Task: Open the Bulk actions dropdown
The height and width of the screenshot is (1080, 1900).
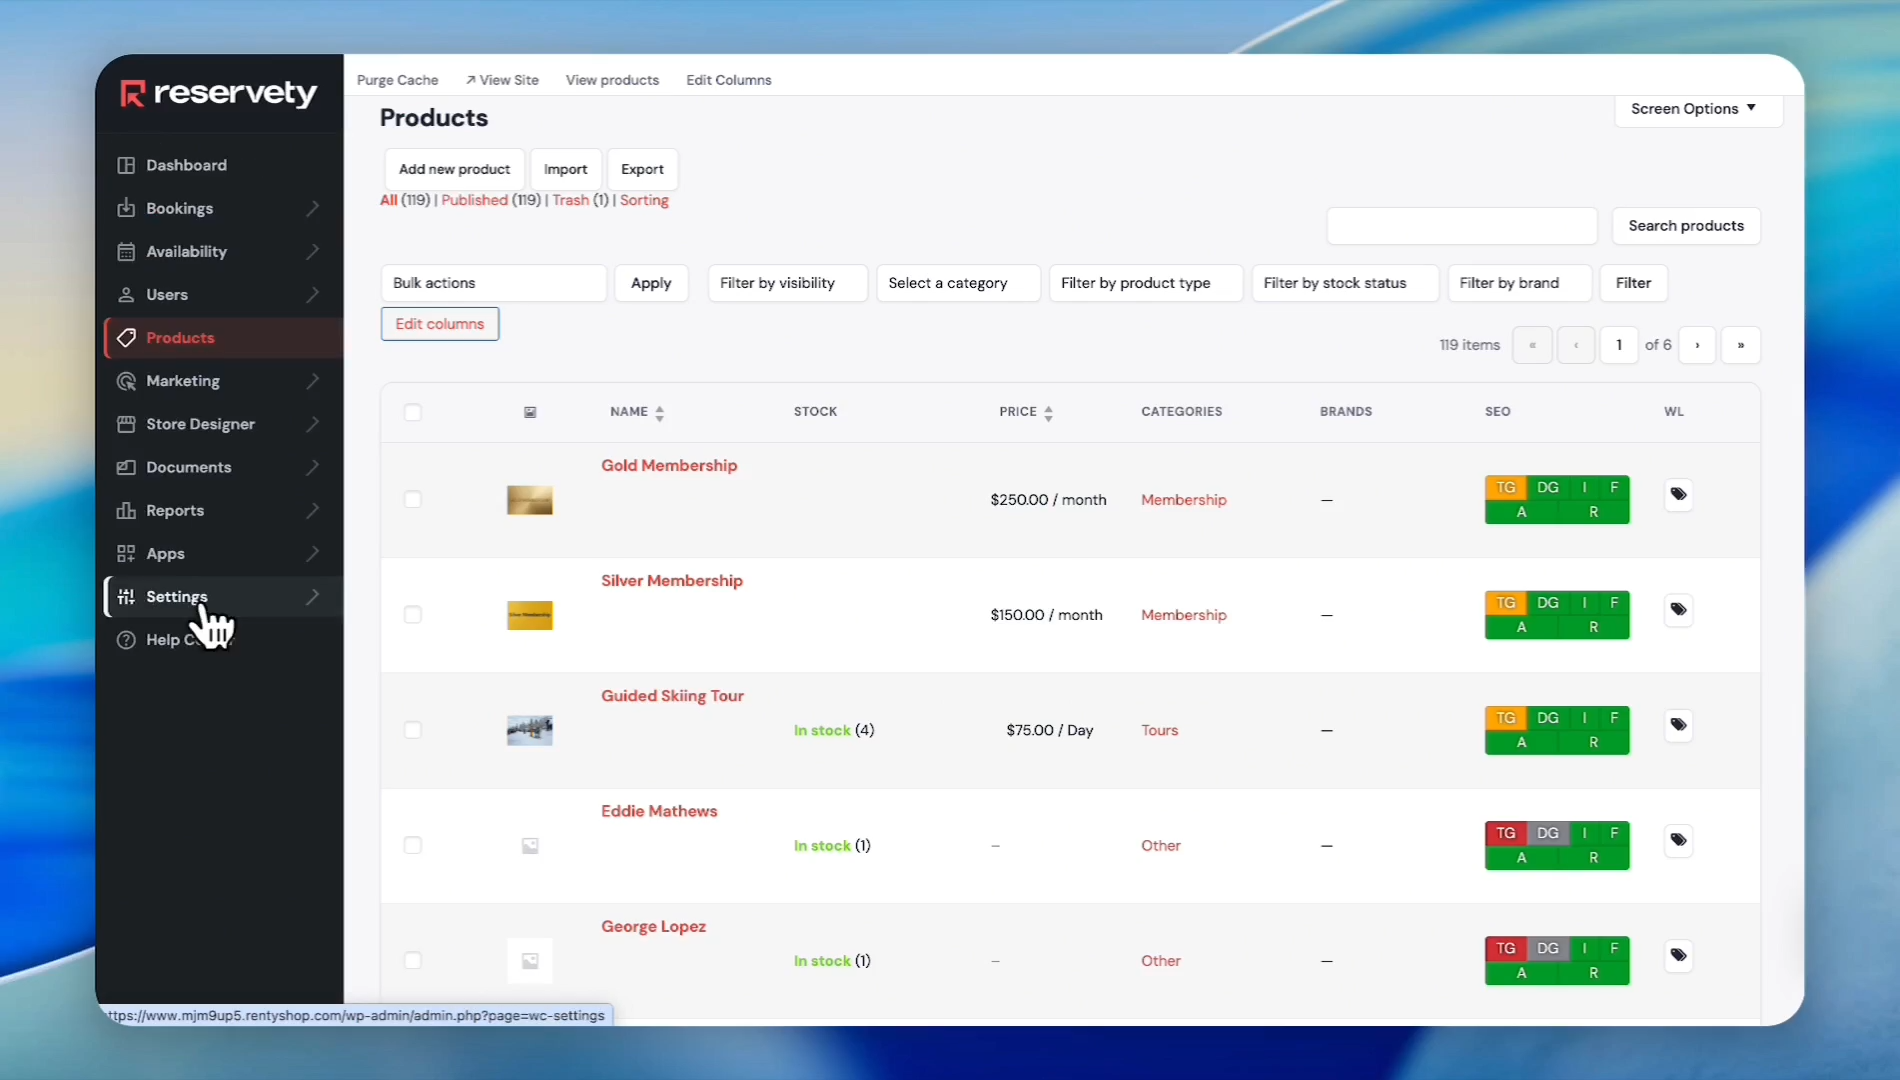Action: (x=493, y=283)
